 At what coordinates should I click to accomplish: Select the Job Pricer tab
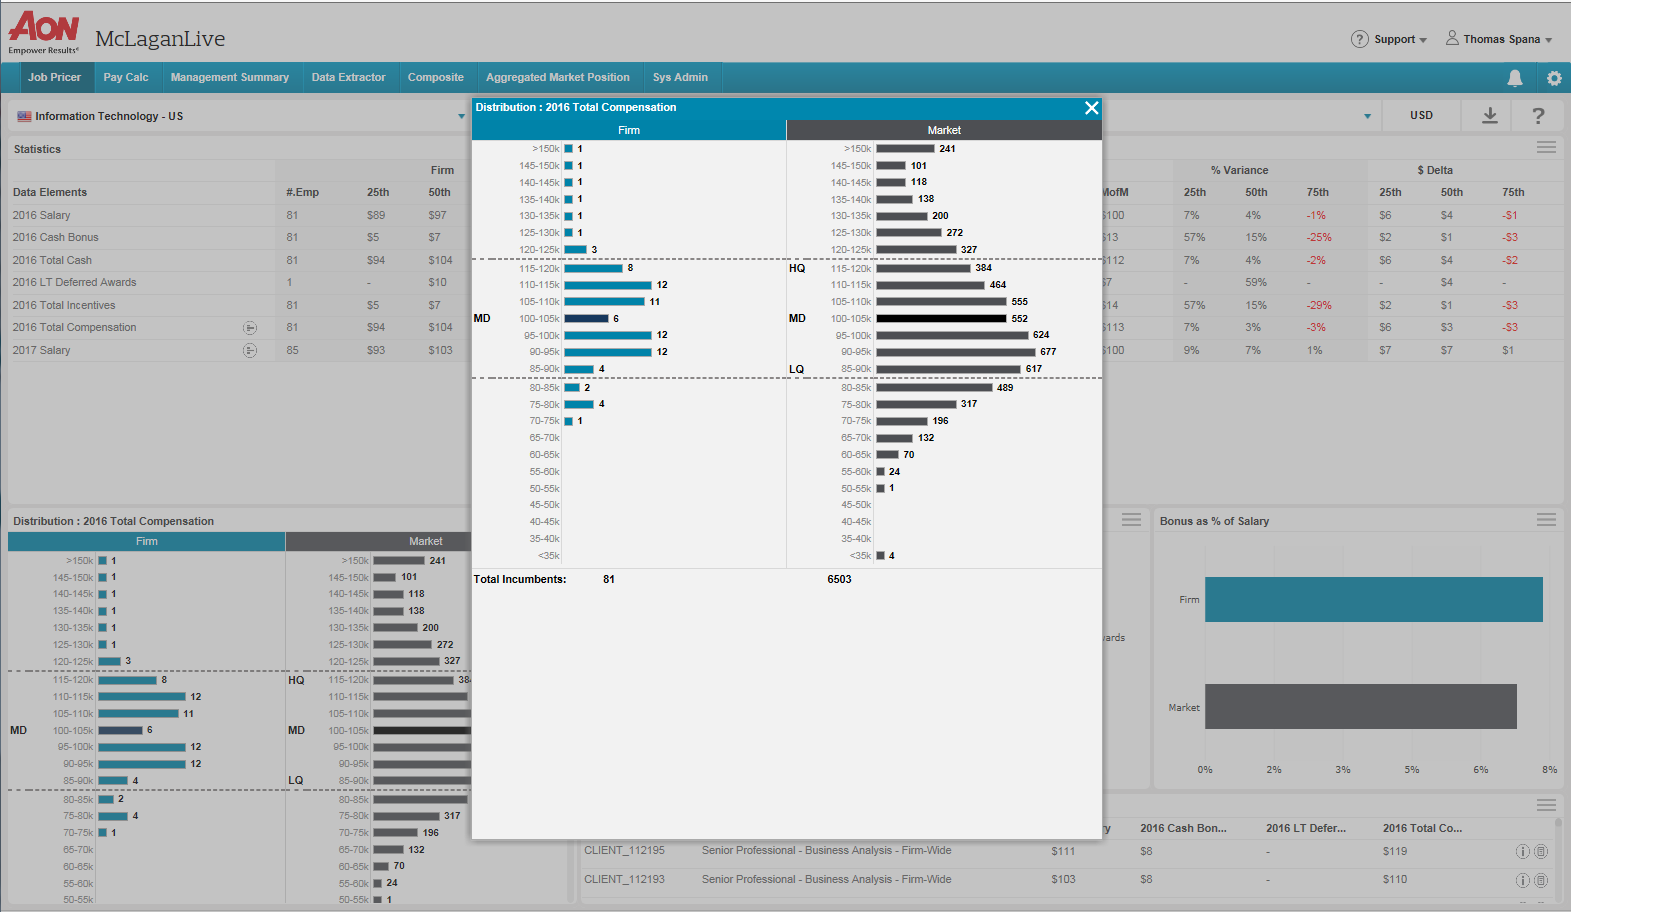[54, 77]
